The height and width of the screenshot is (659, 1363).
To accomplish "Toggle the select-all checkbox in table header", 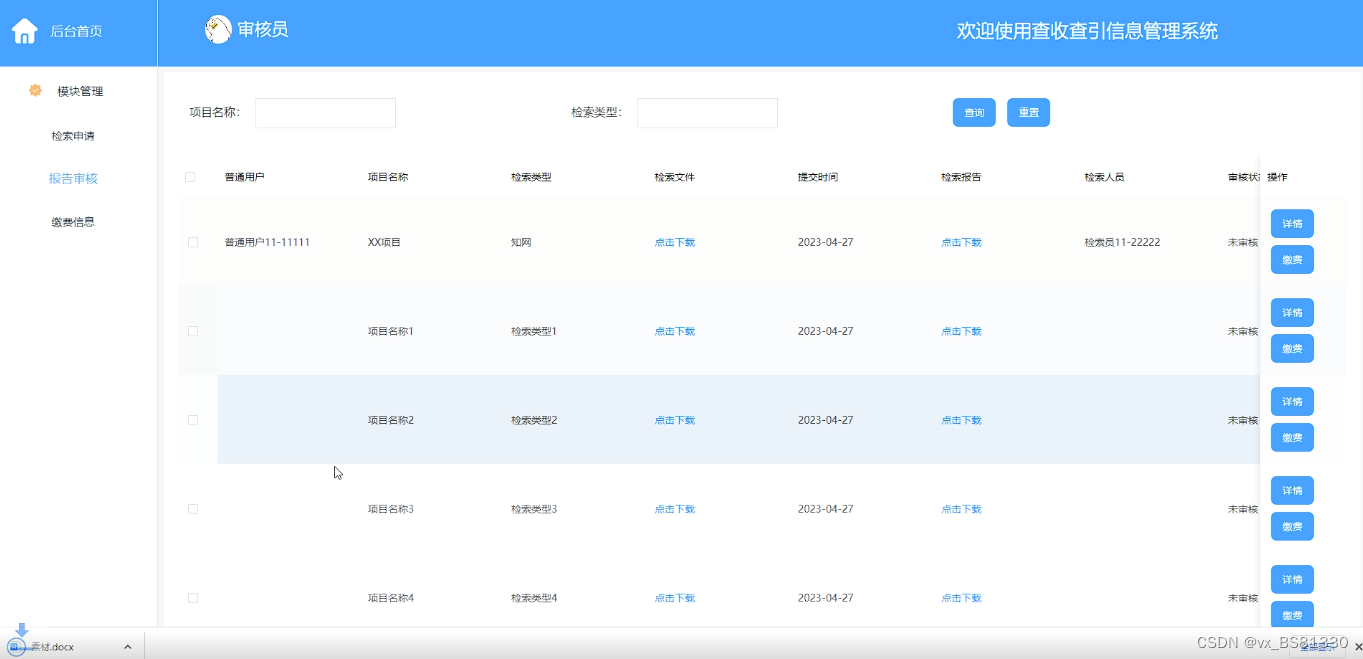I will [190, 177].
